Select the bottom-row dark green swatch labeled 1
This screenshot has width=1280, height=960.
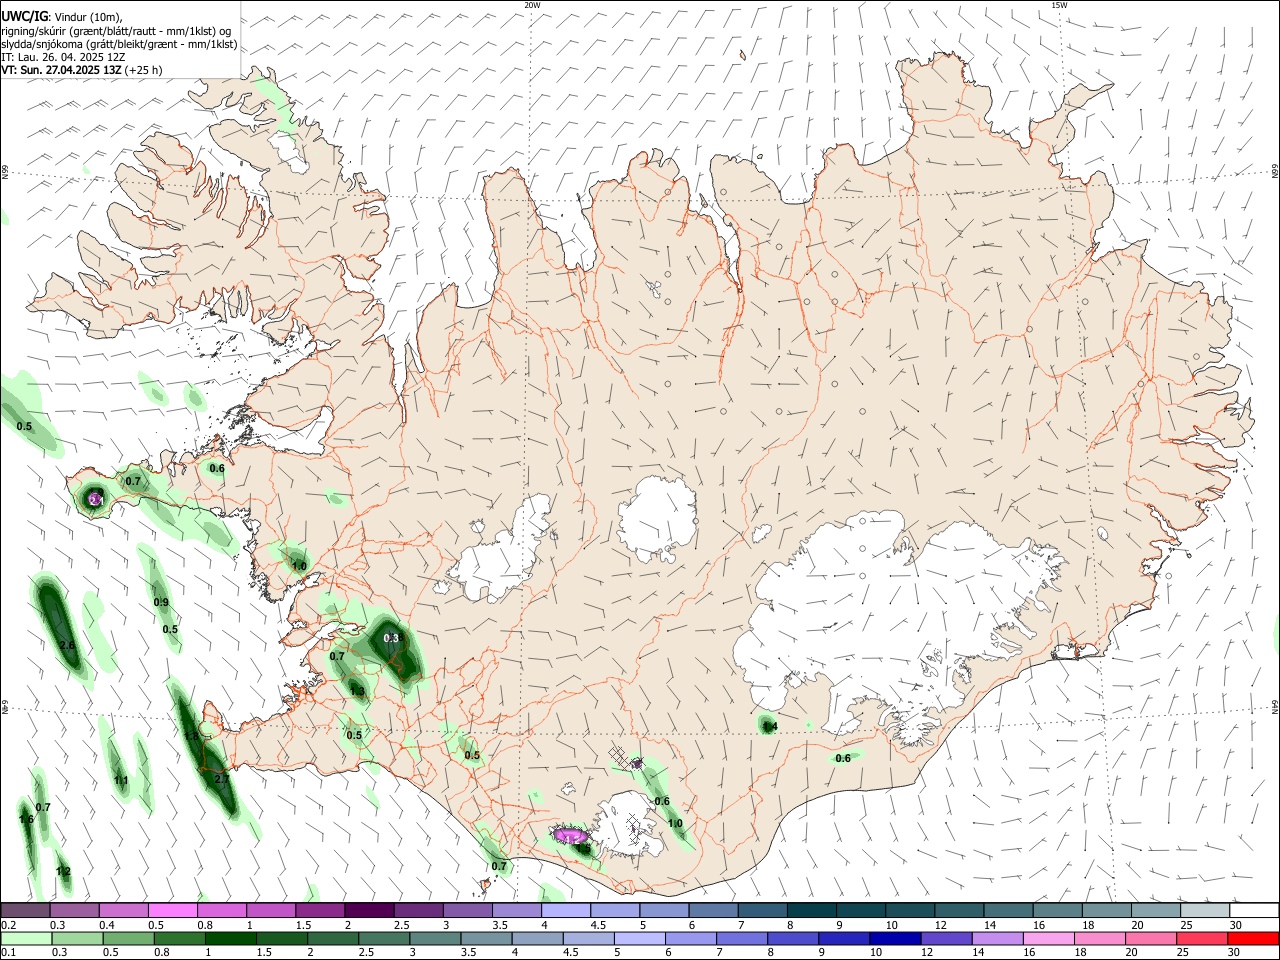click(x=229, y=938)
